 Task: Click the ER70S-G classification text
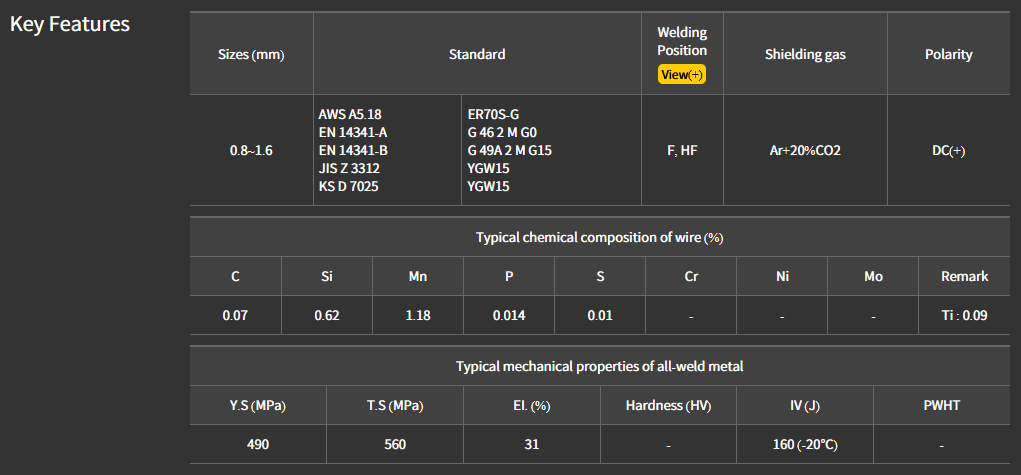tap(494, 115)
